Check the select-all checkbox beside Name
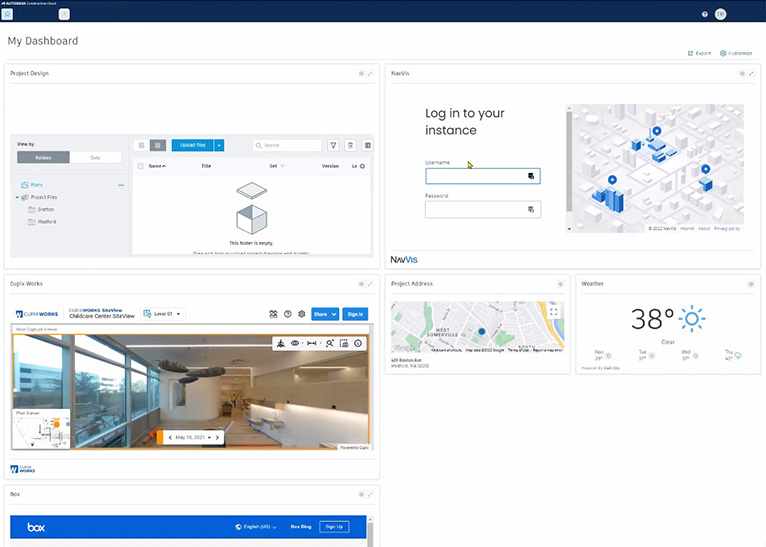The width and height of the screenshot is (766, 547). pyautogui.click(x=141, y=166)
